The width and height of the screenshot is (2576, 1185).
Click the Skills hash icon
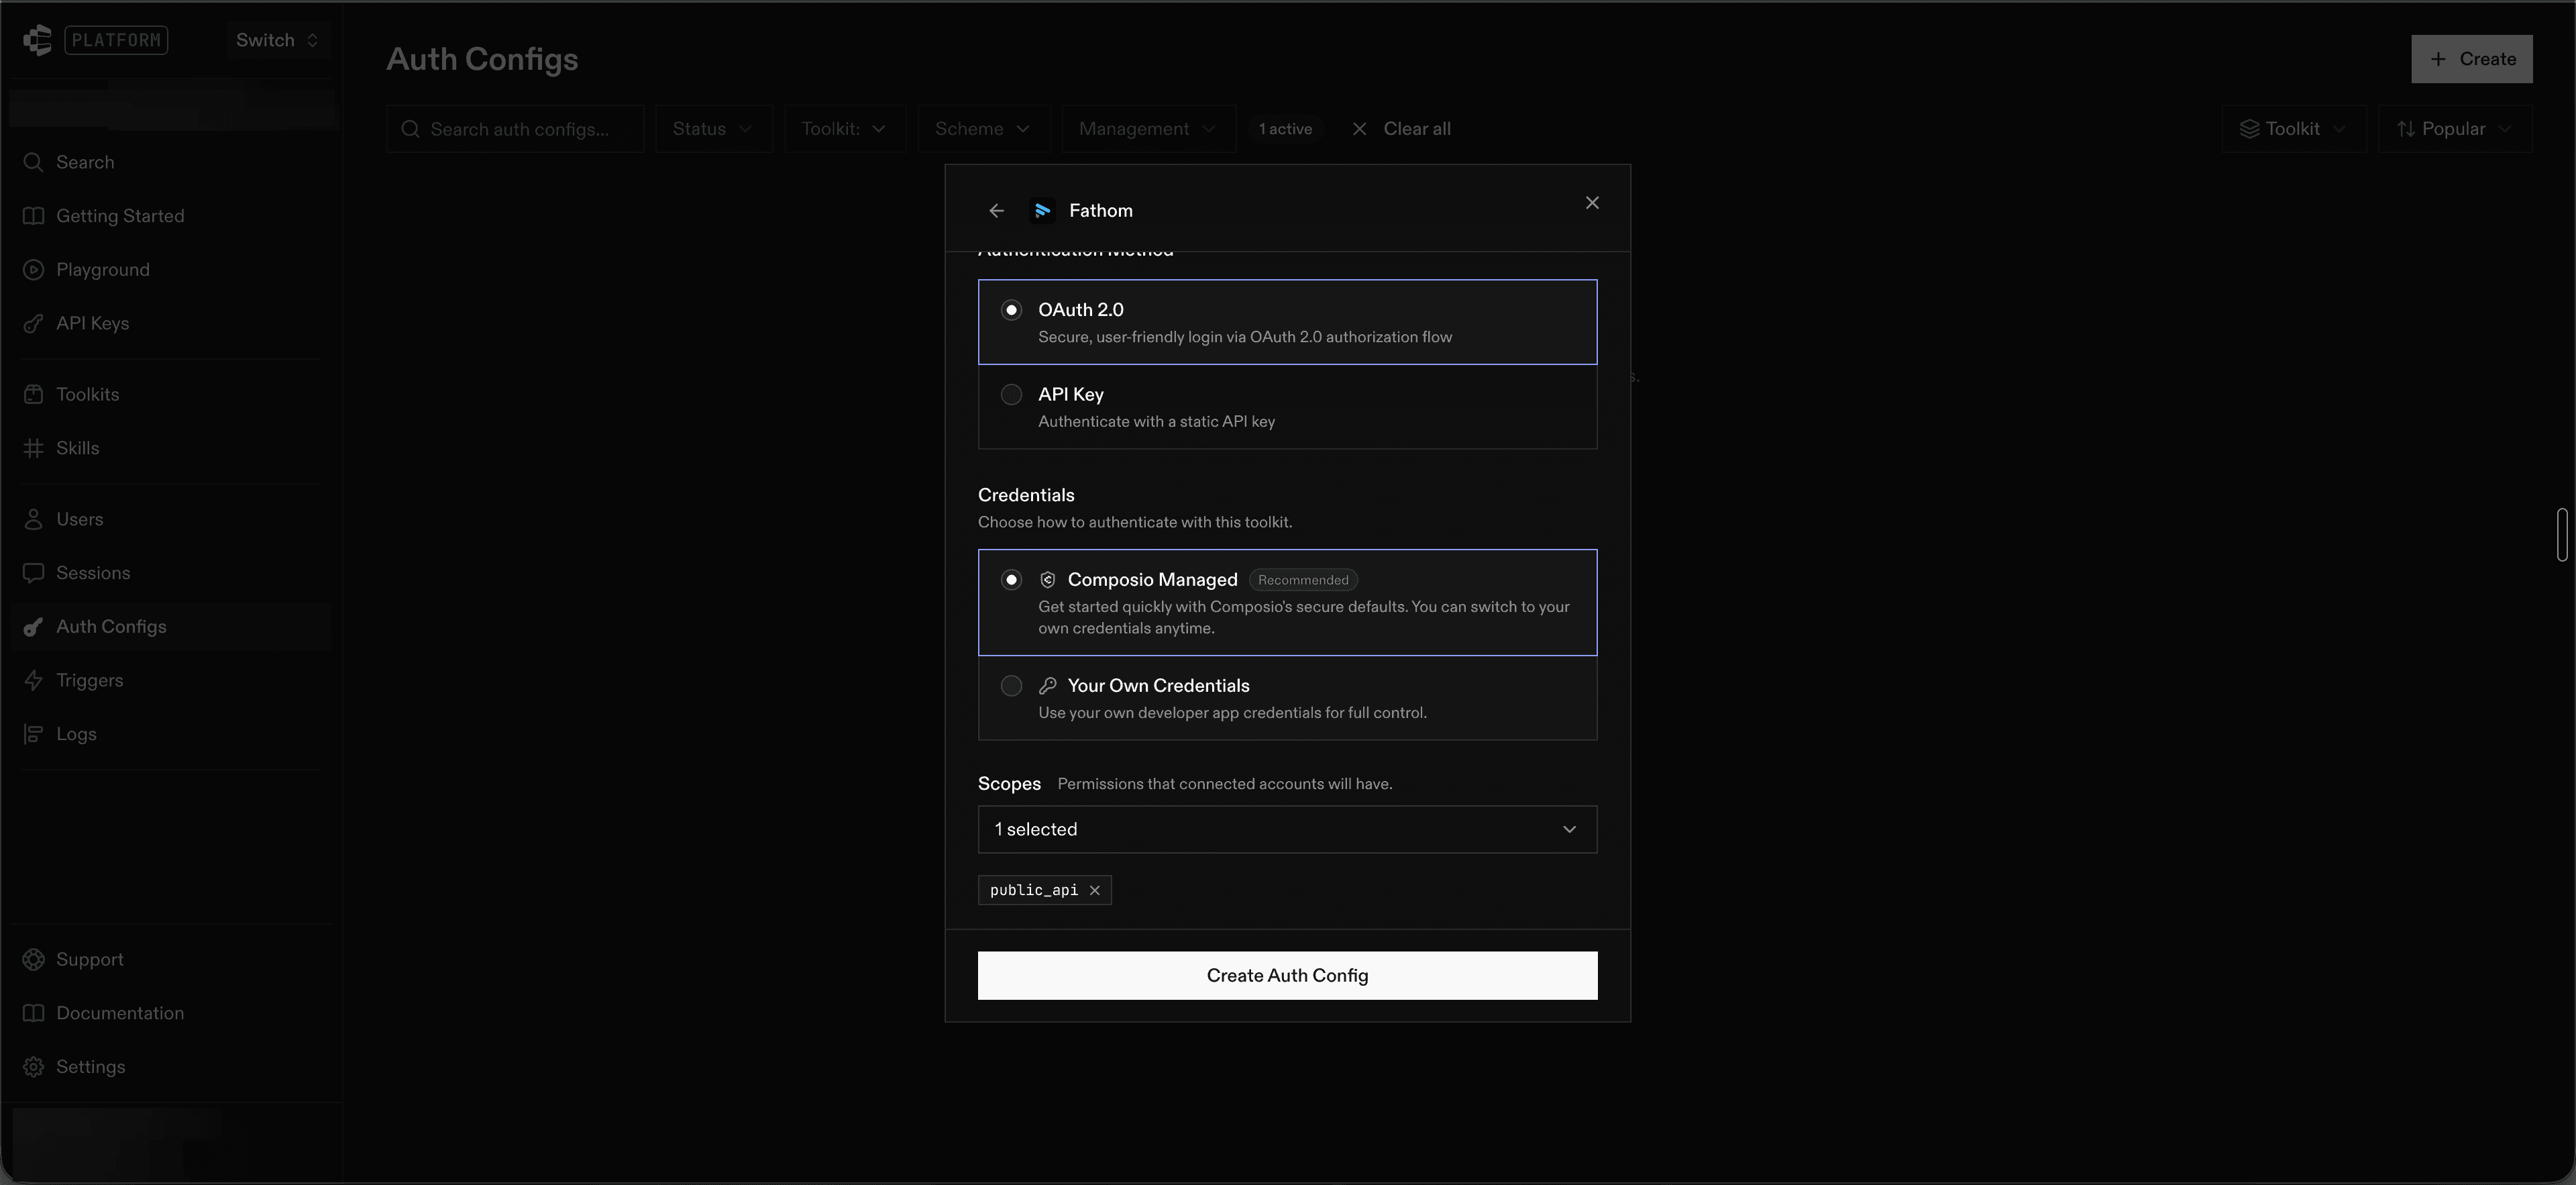pos(34,448)
